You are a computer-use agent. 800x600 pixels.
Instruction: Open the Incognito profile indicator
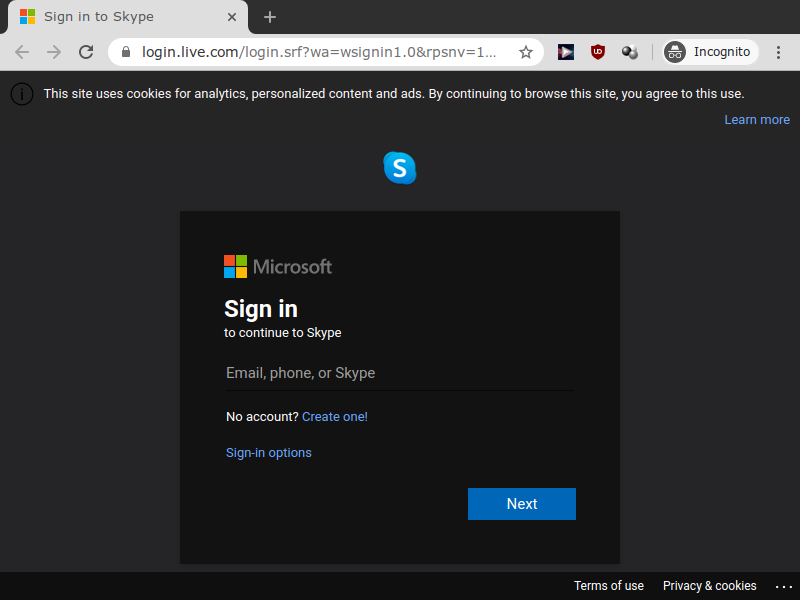[x=710, y=52]
